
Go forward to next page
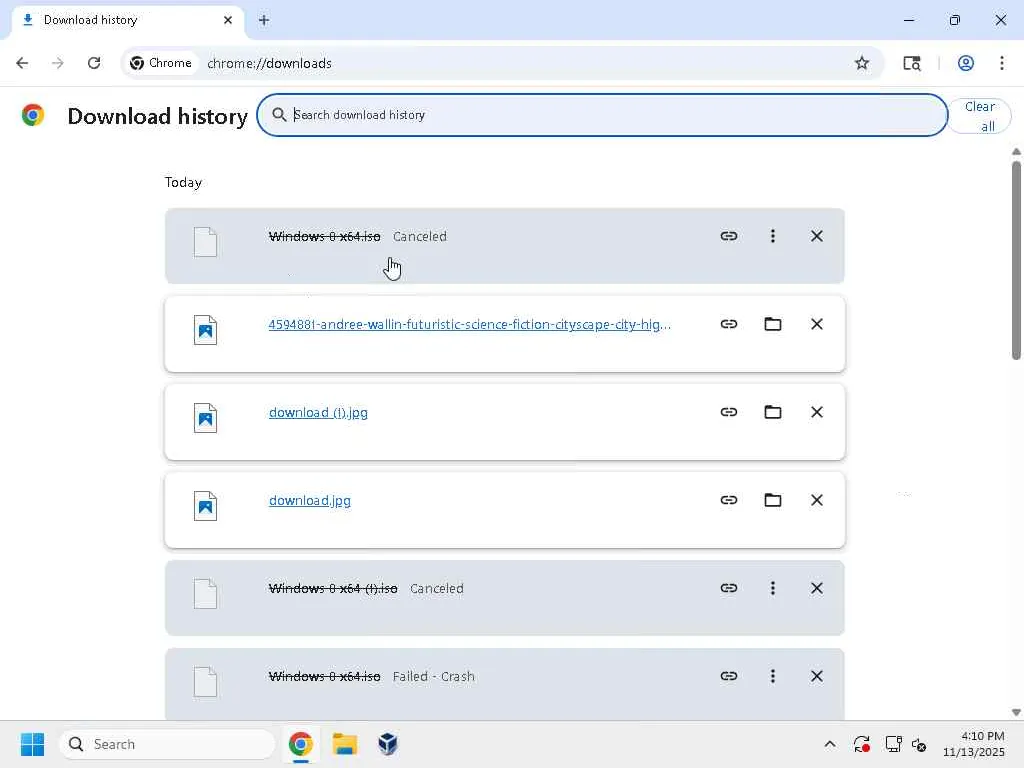coord(57,63)
